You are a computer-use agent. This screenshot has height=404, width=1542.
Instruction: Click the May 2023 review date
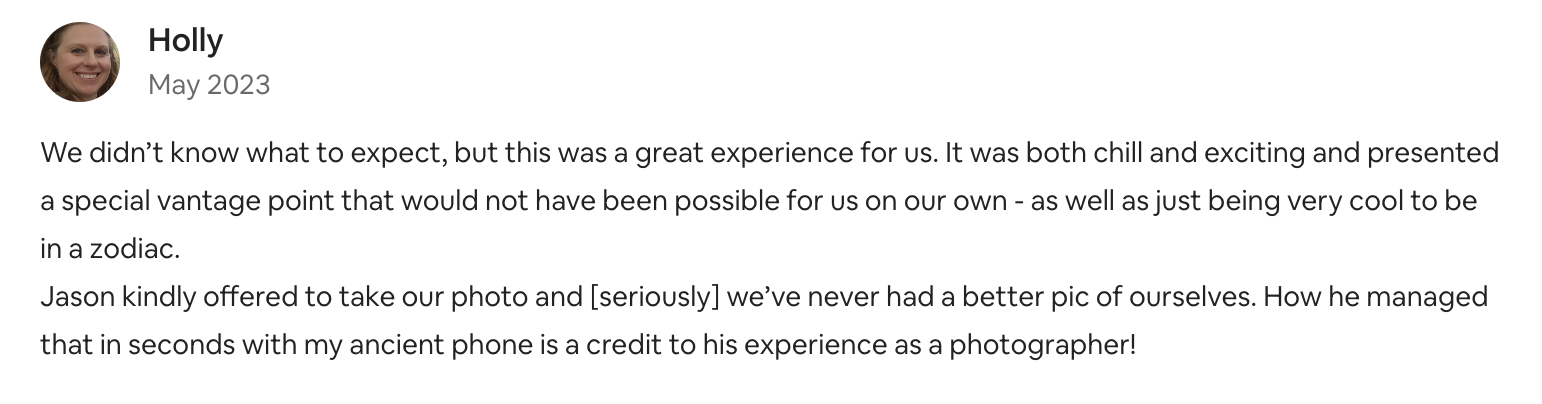(209, 85)
